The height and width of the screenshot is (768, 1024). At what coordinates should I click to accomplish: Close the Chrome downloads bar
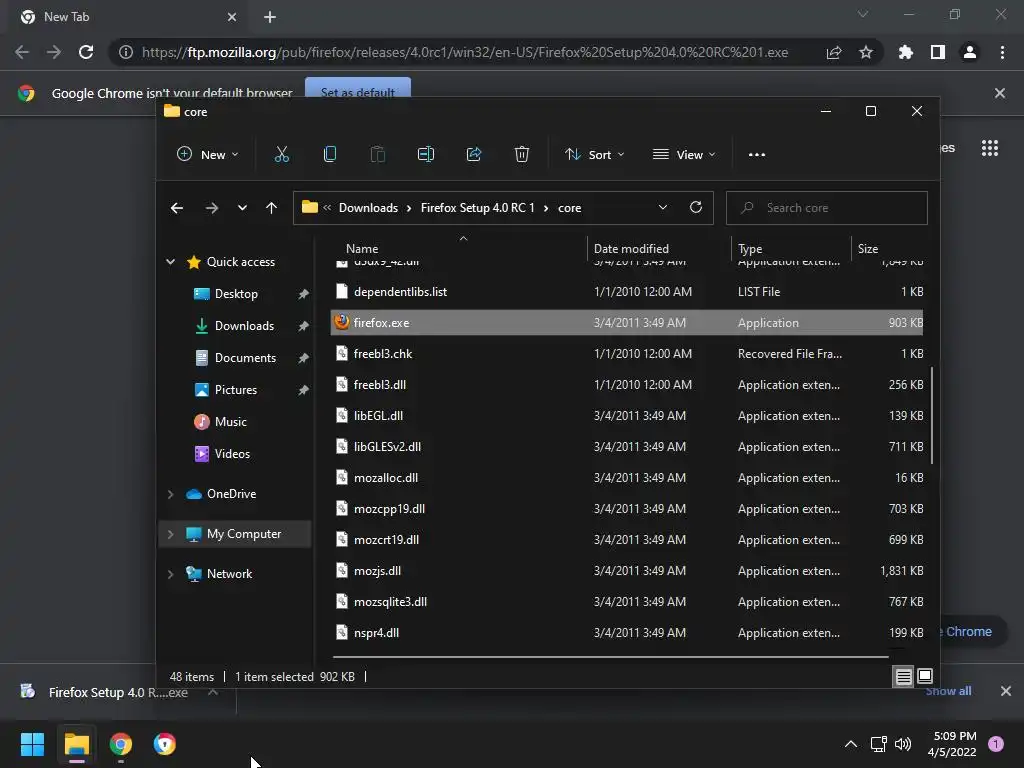tap(1006, 691)
